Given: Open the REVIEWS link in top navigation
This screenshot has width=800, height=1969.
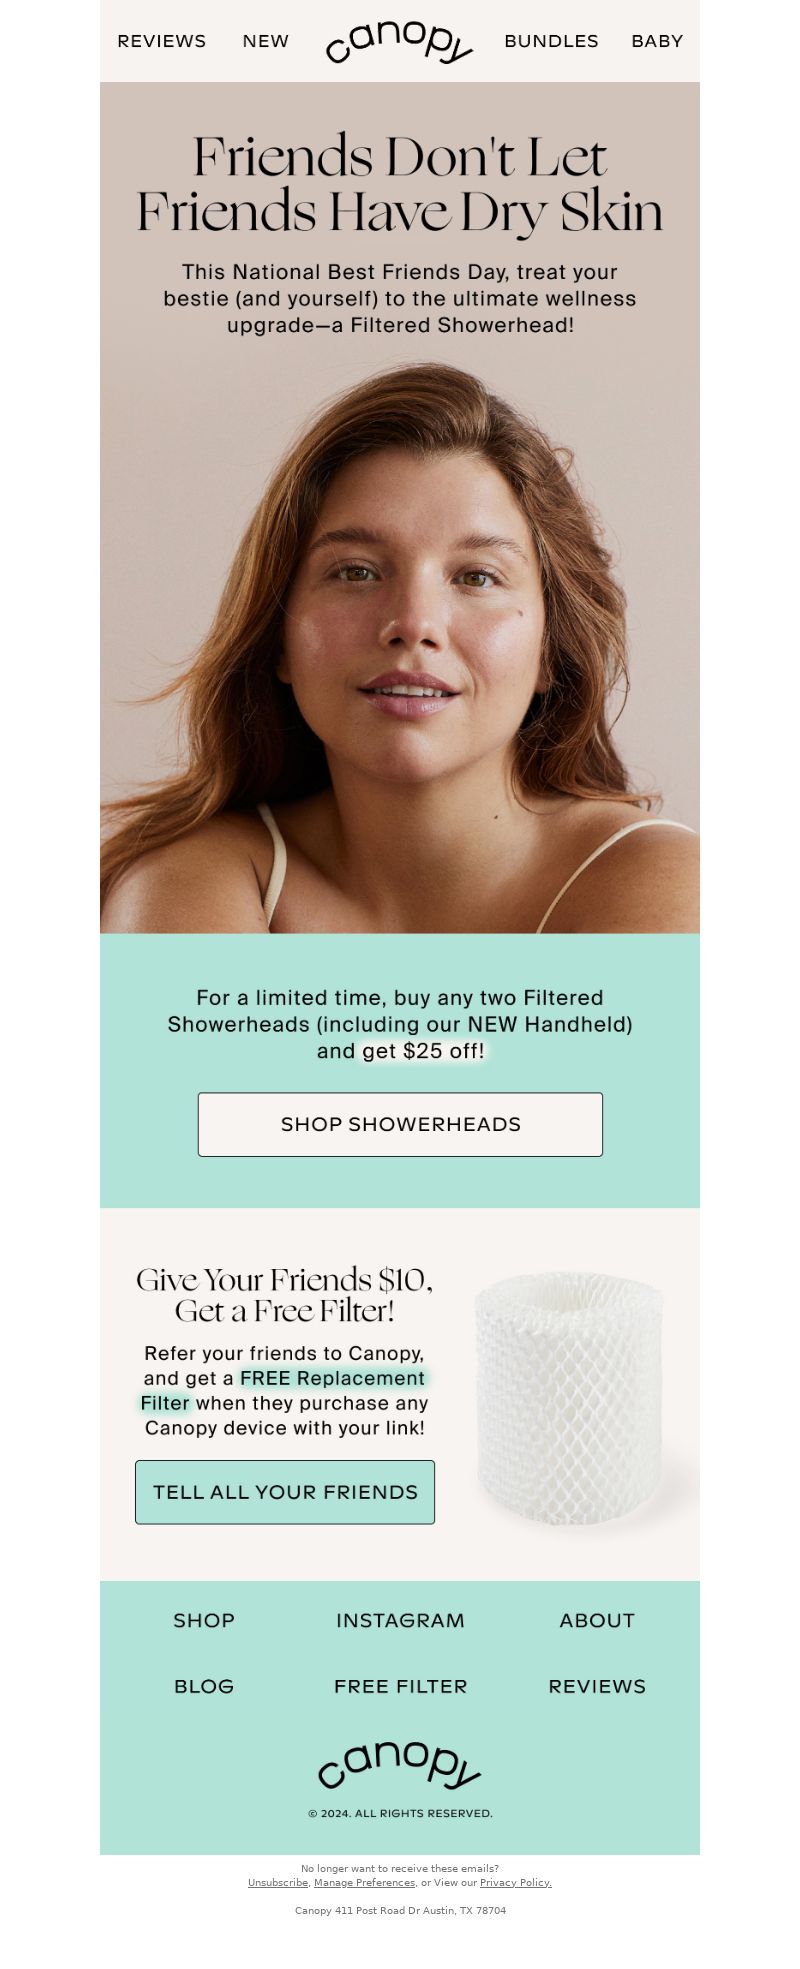Looking at the screenshot, I should (162, 41).
